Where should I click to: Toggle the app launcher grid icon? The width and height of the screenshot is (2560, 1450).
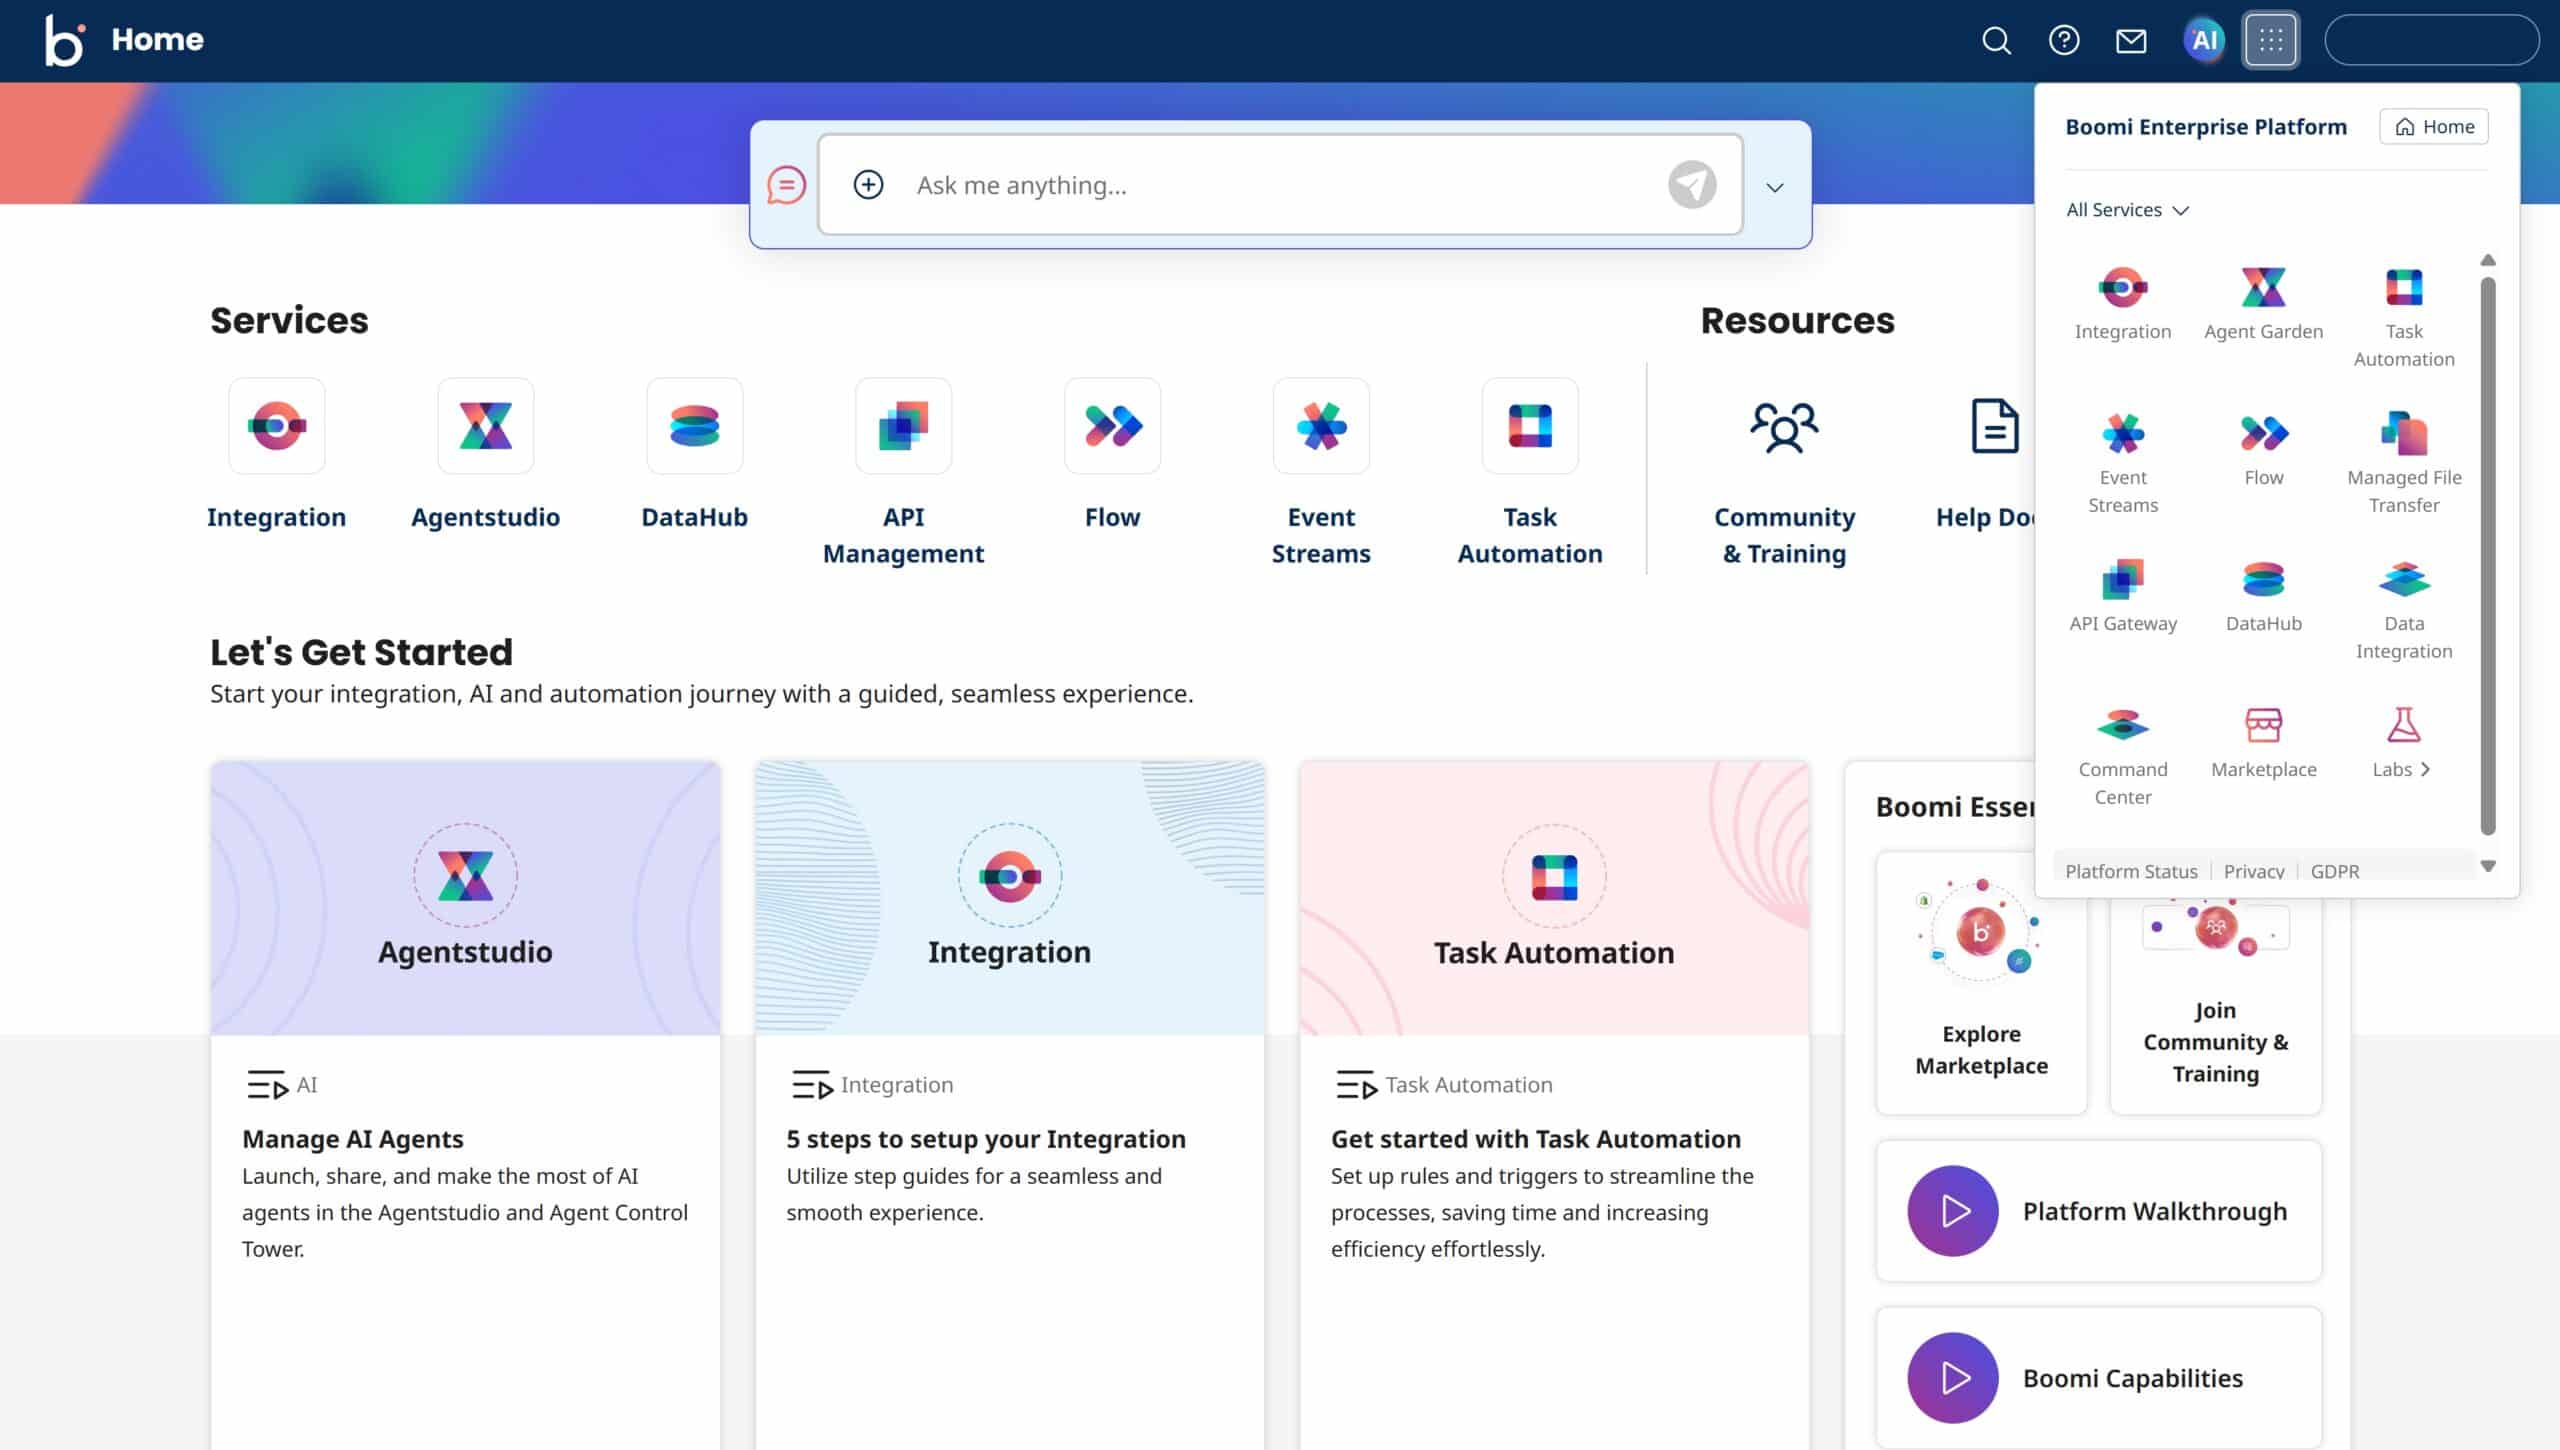click(x=2270, y=40)
